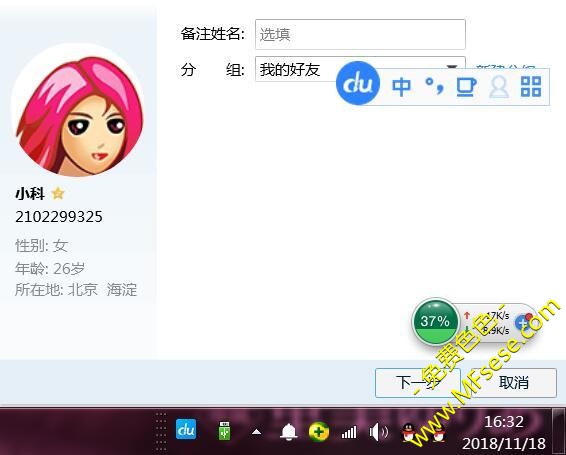Click the 取消 button

click(514, 383)
